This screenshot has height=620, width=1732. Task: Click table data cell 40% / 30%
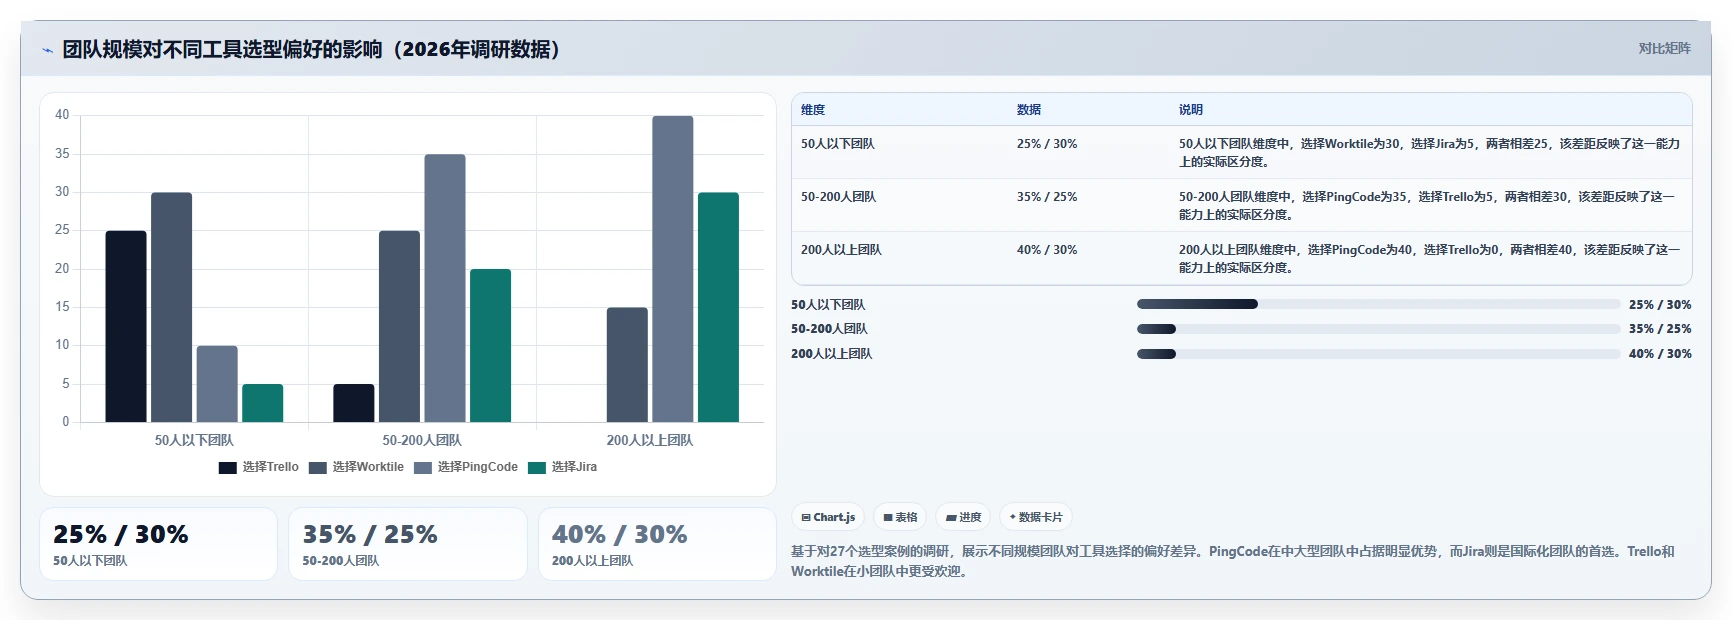(x=1047, y=250)
